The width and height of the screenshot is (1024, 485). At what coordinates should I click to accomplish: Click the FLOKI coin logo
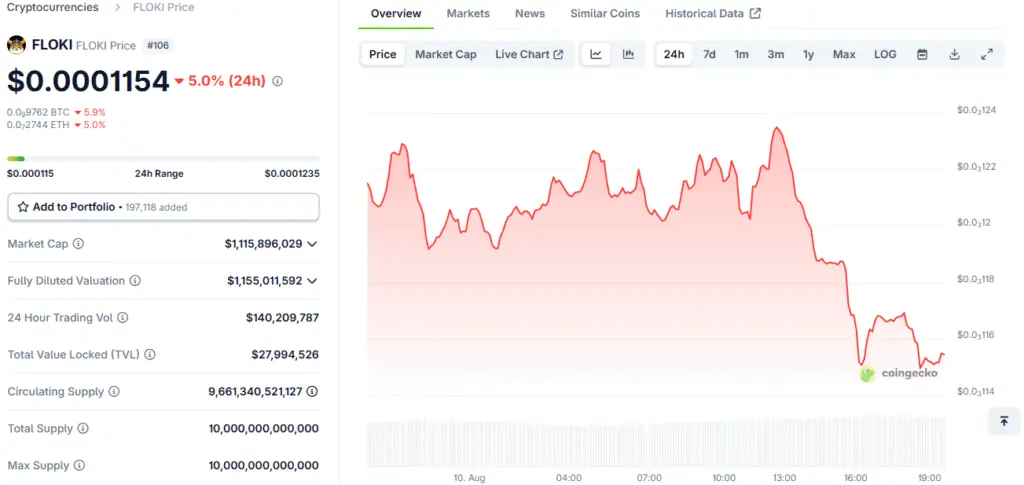[x=16, y=45]
